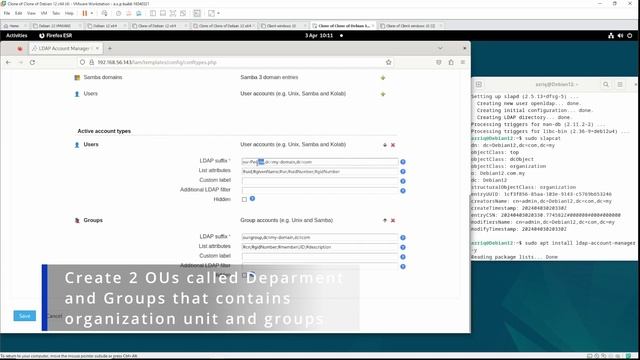Open help for Users Custom label
Image resolution: width=640 pixels, height=360 pixels.
click(x=403, y=181)
